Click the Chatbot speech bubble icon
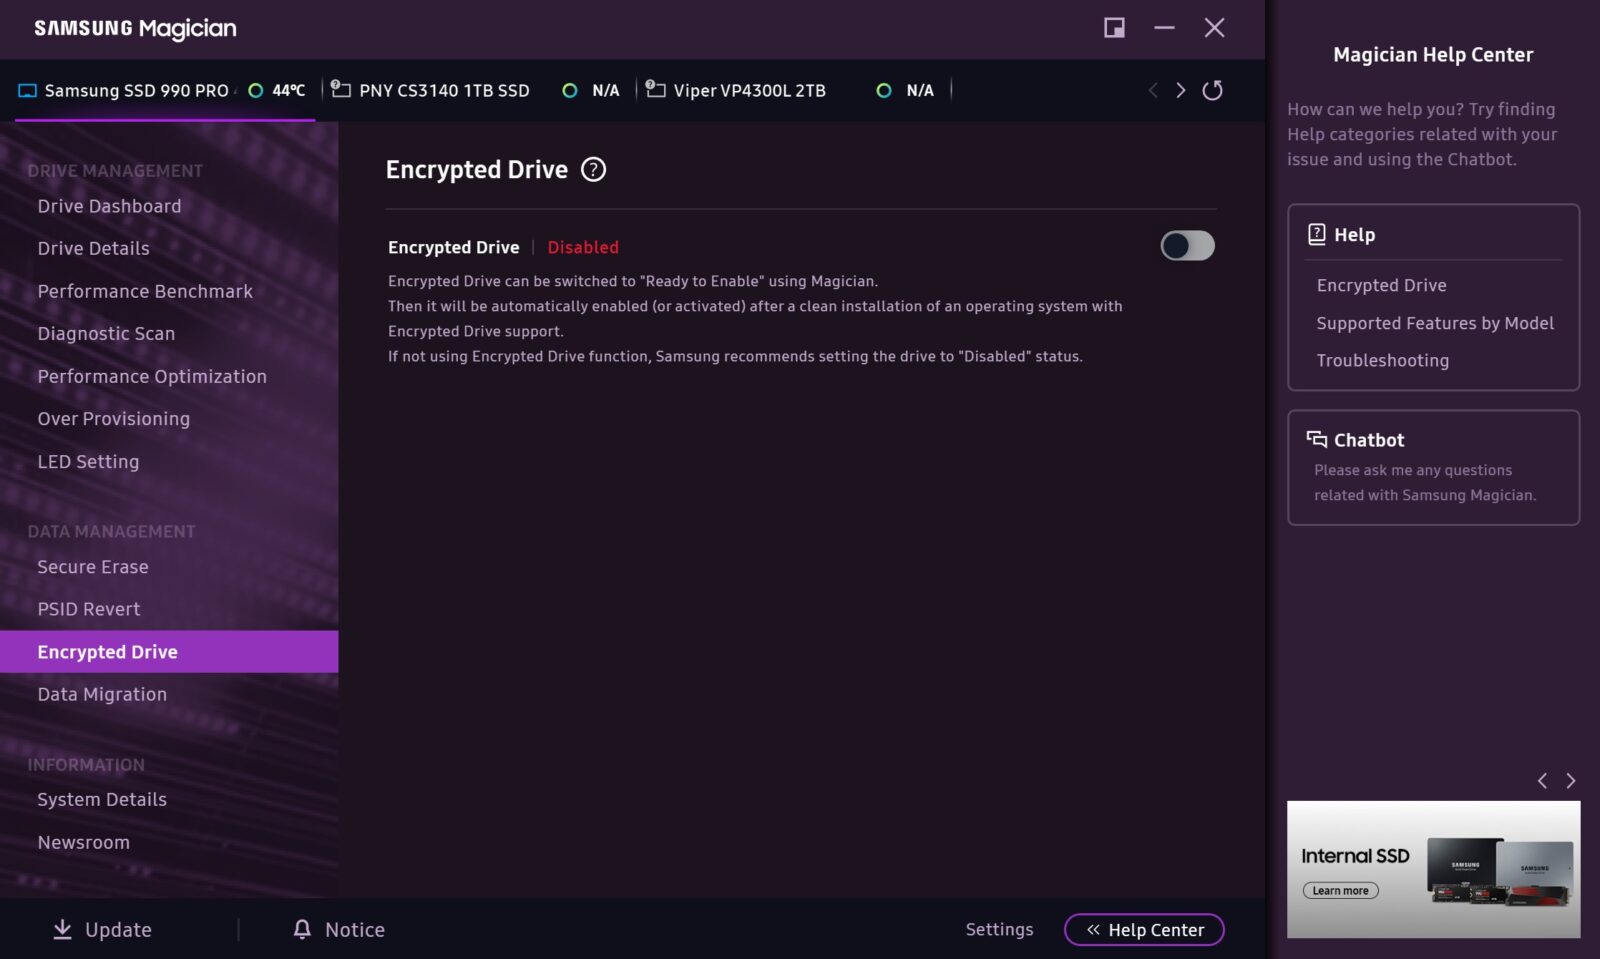The width and height of the screenshot is (1600, 959). point(1316,440)
